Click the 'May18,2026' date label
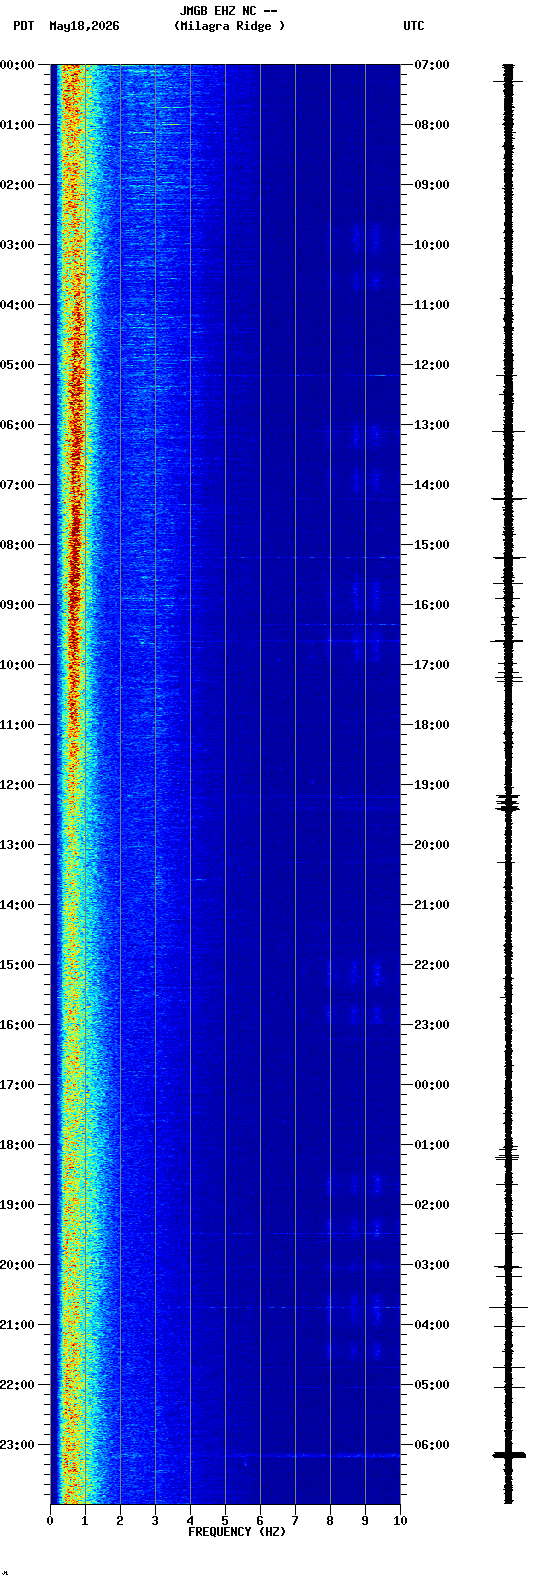Screen dimensions: 552x1584 click(84, 26)
